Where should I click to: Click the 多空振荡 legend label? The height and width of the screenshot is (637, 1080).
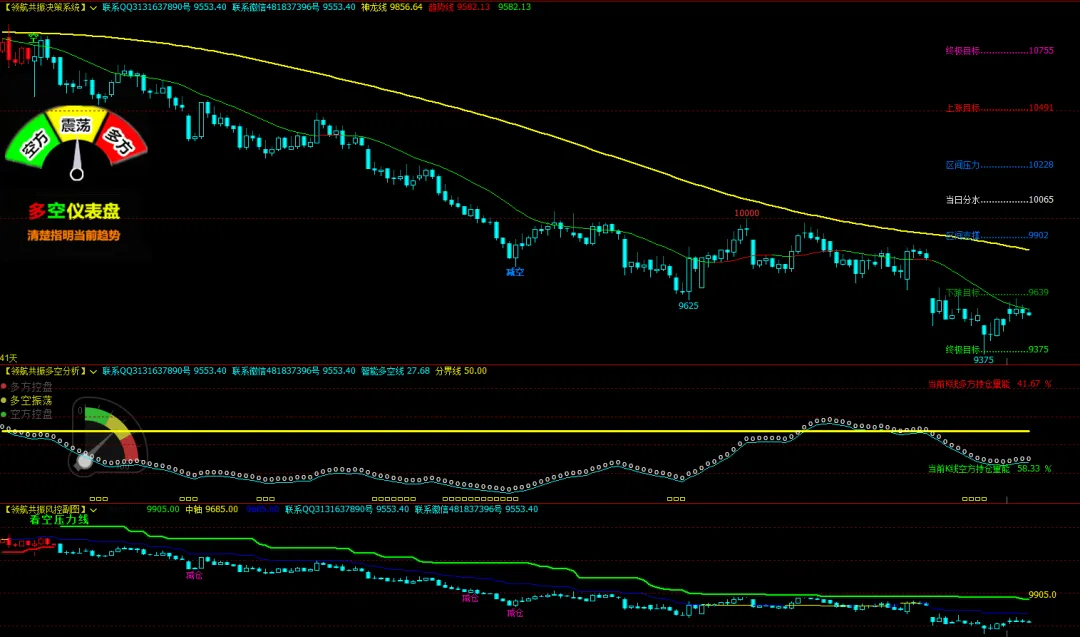pos(31,400)
